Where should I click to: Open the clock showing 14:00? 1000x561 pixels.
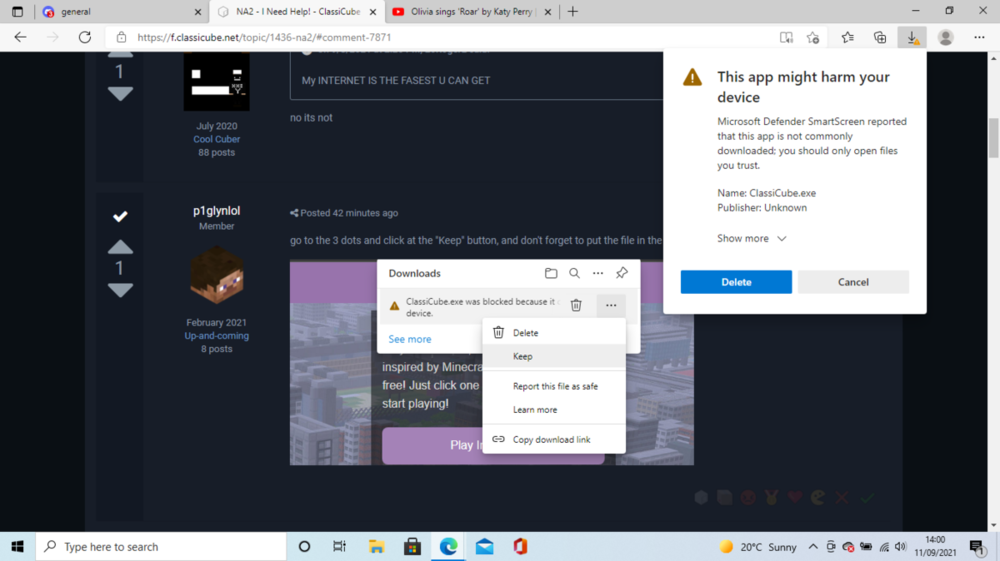pos(935,546)
